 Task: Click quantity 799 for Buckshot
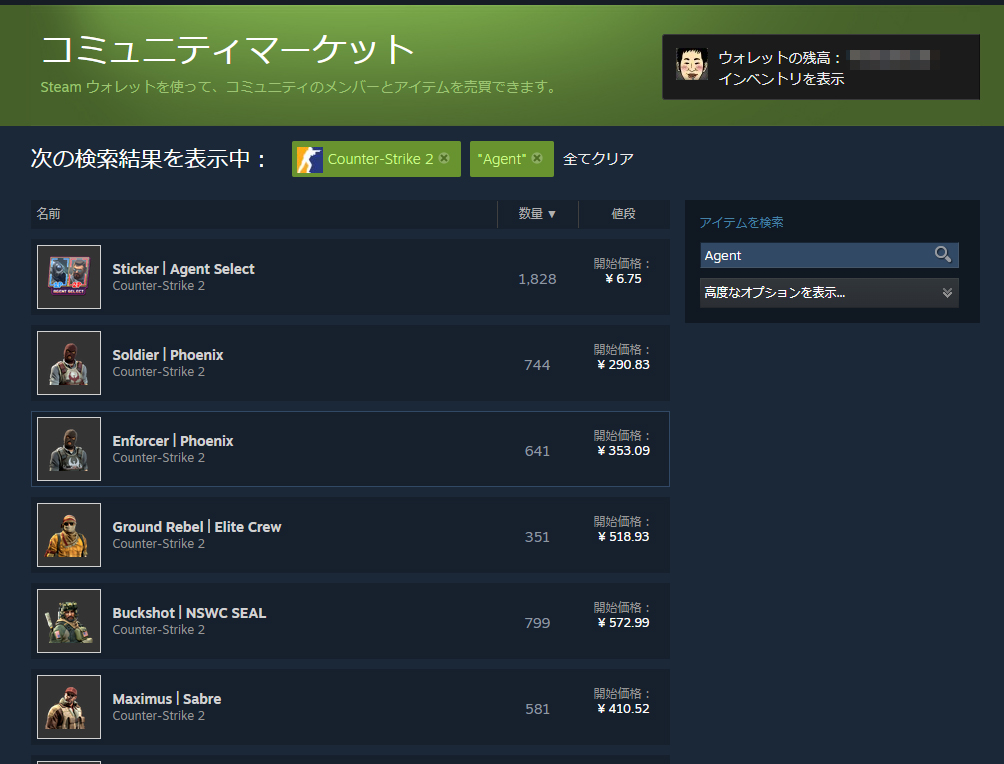point(537,623)
